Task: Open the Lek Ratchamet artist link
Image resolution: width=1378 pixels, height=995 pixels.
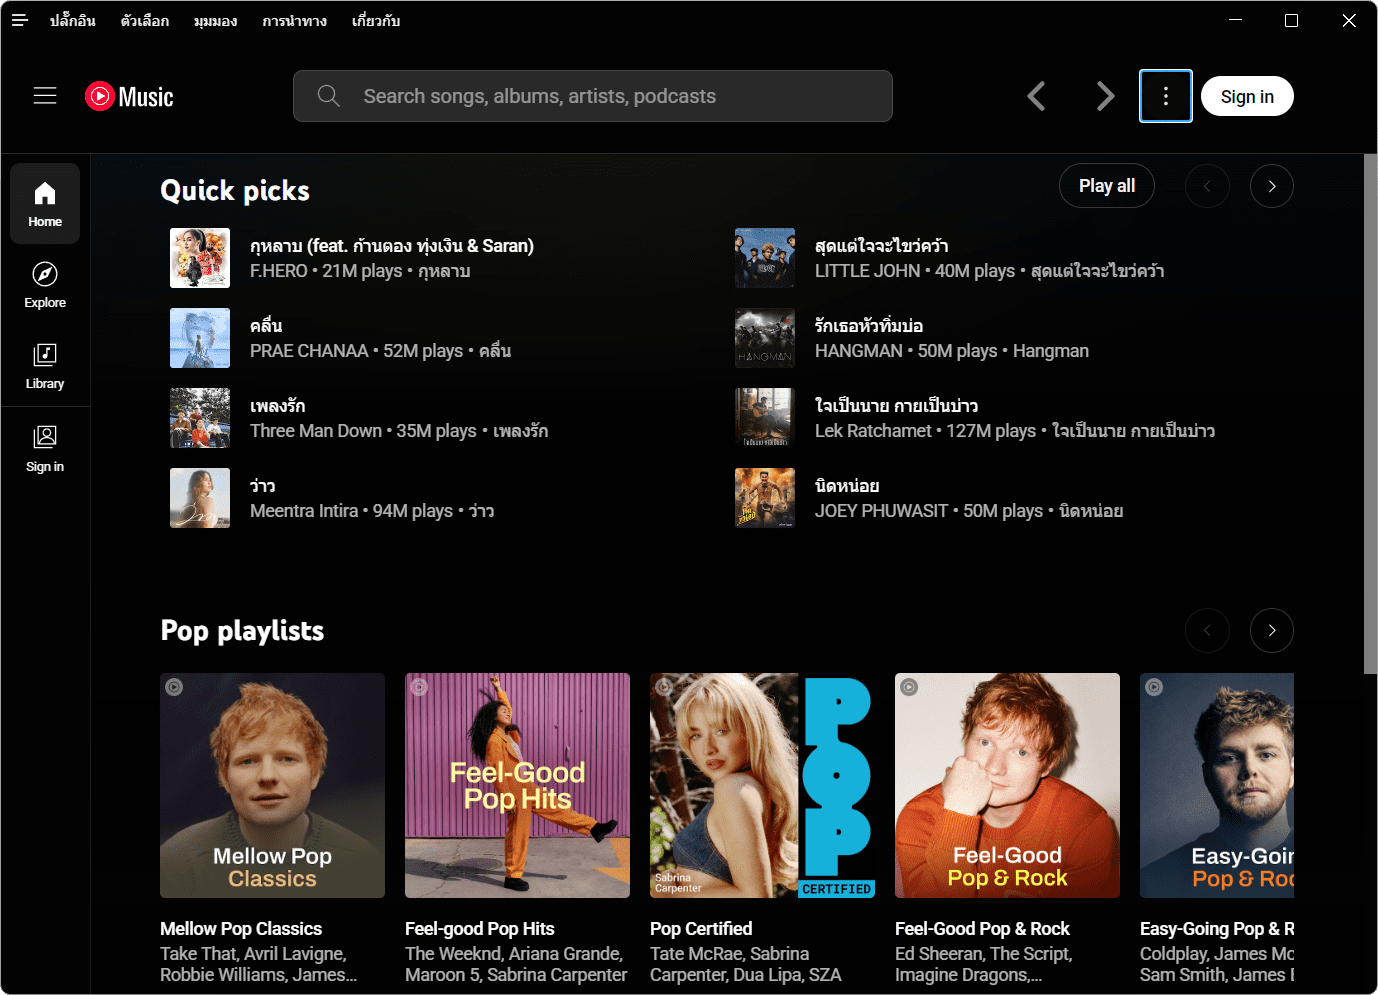Action: click(x=873, y=431)
